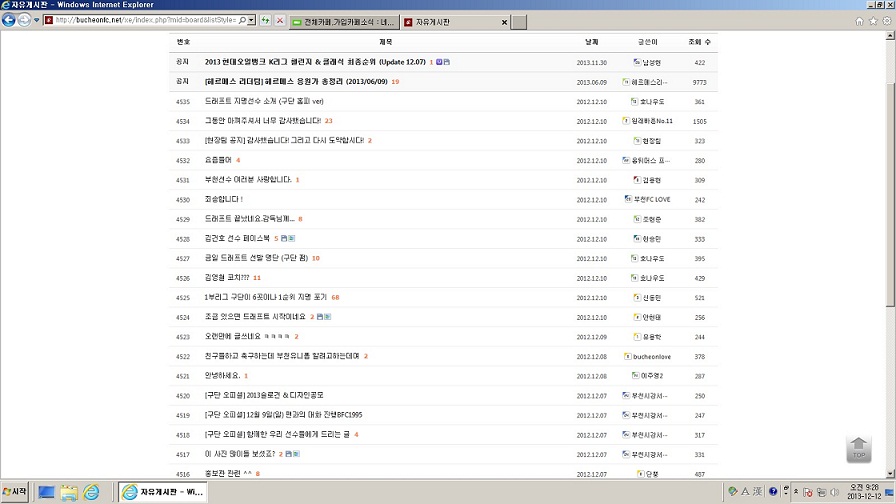The height and width of the screenshot is (504, 896).
Task: Click the red X Stop button
Action: point(279,21)
